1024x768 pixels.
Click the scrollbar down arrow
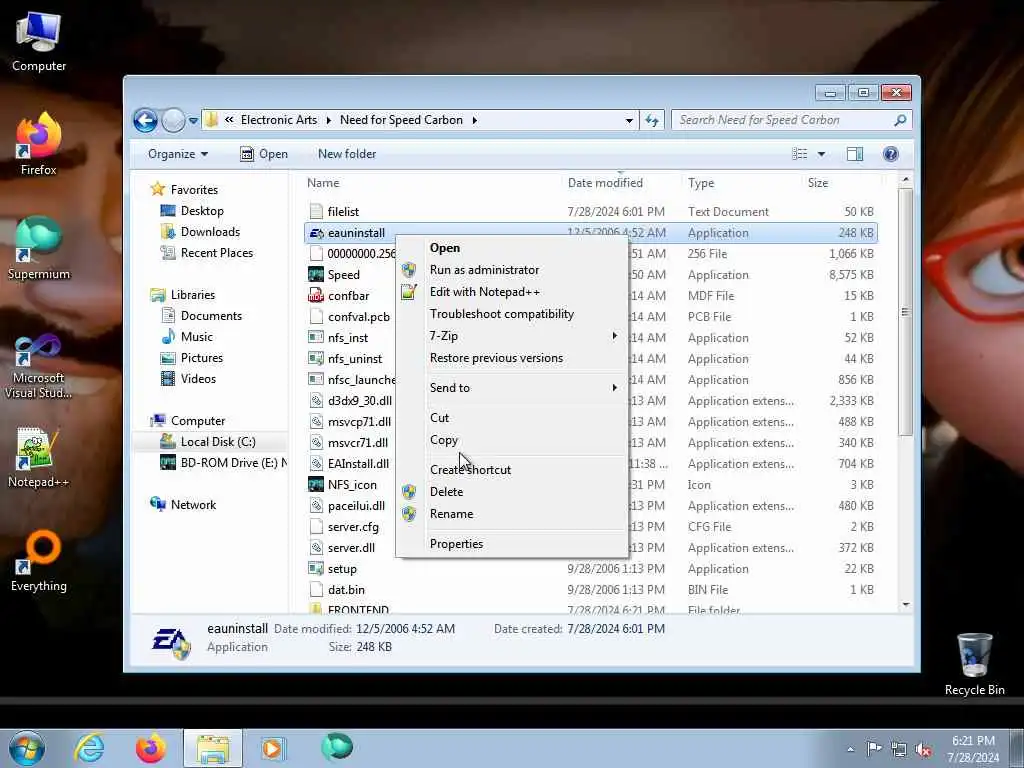point(905,605)
